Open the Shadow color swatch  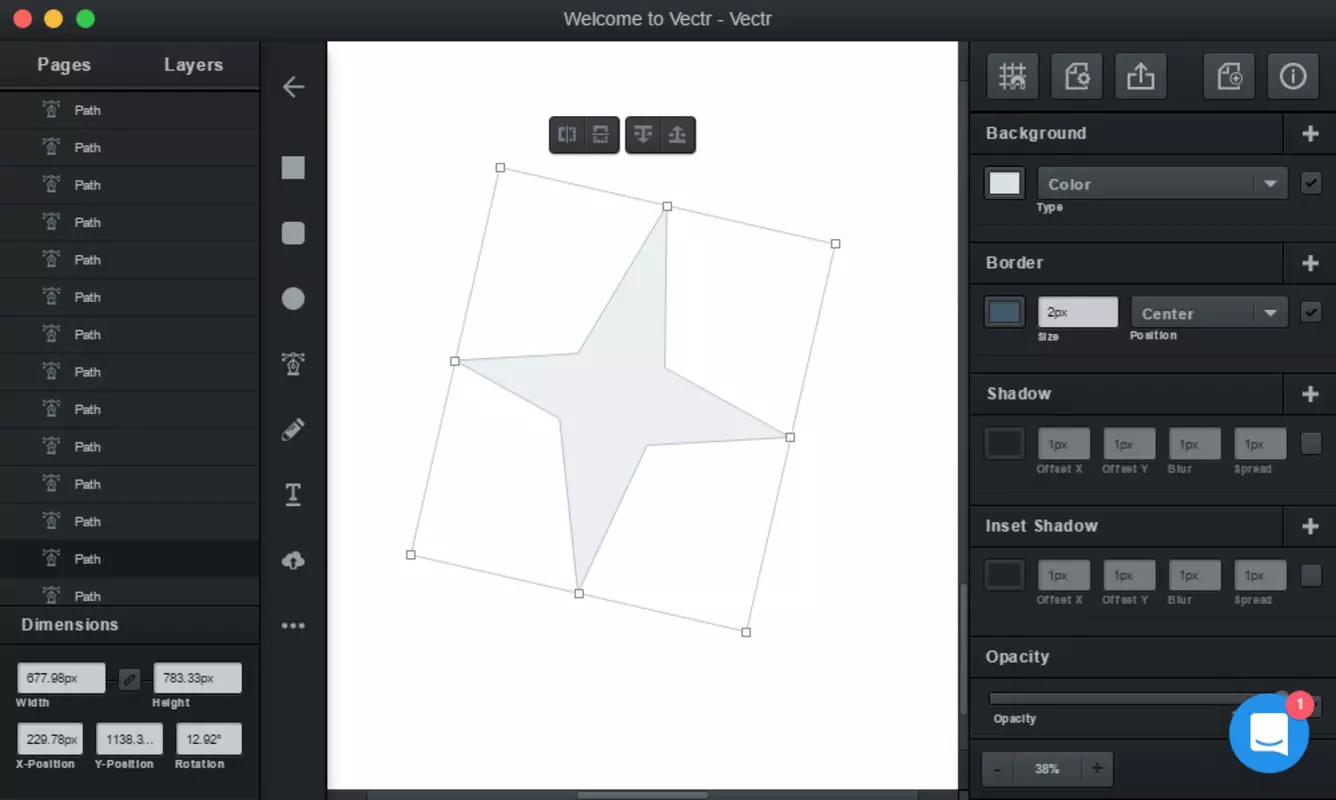[1005, 443]
